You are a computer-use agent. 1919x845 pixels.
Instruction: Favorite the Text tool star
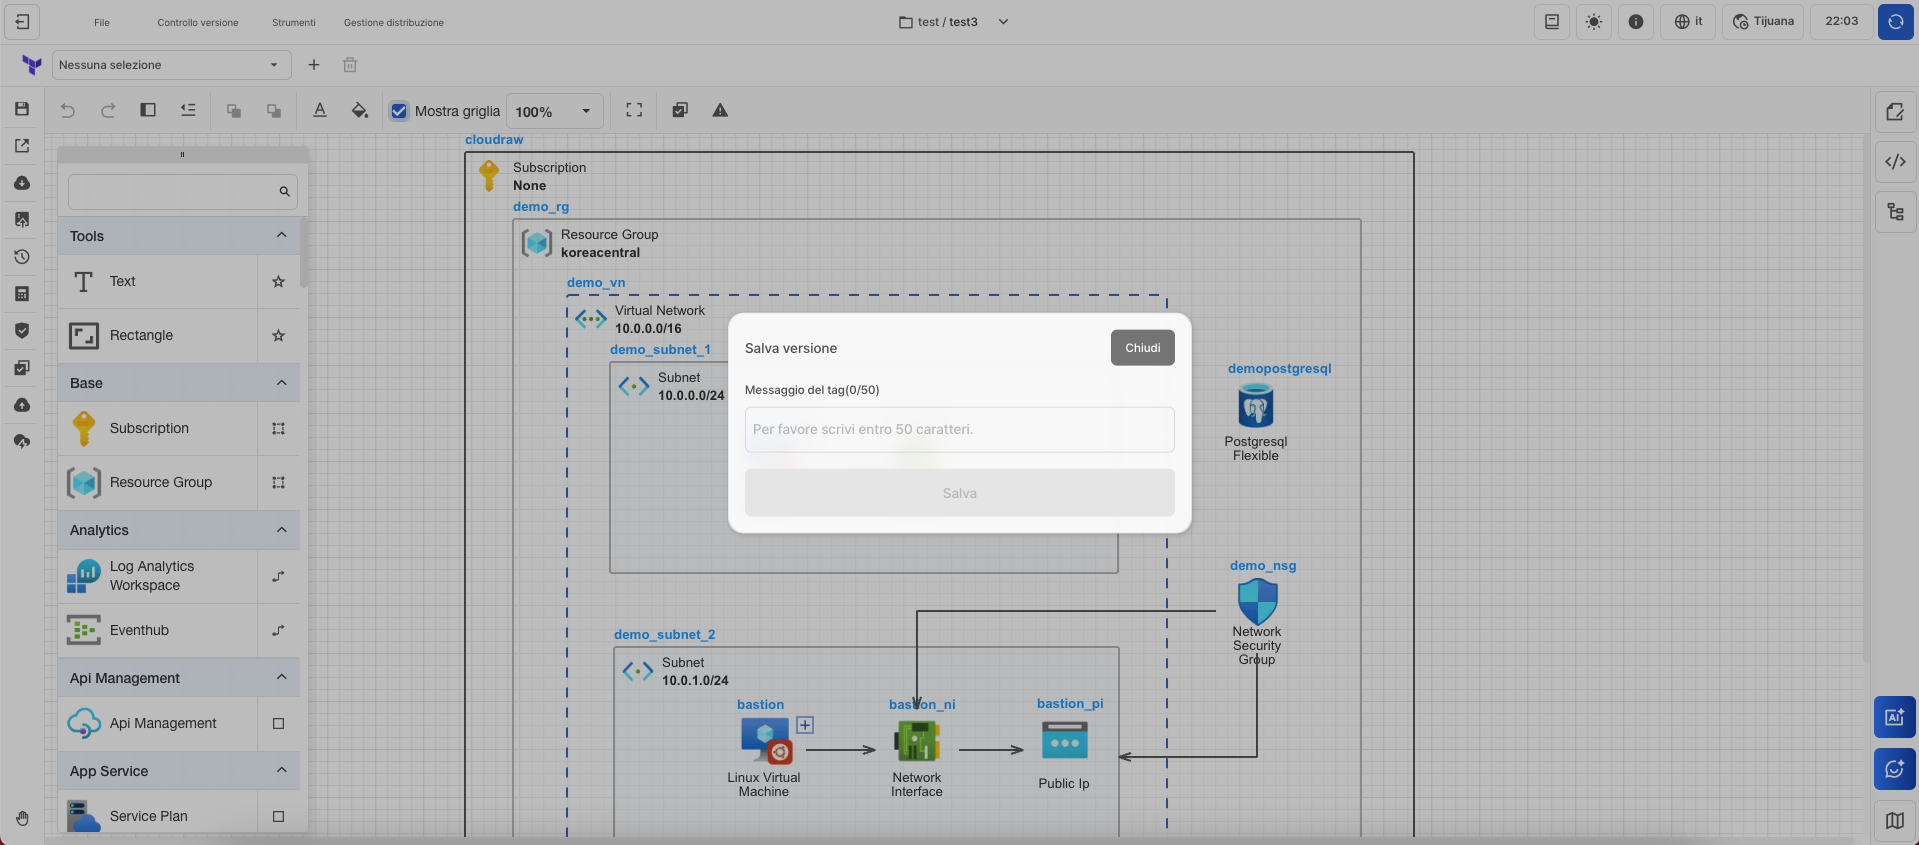(279, 282)
